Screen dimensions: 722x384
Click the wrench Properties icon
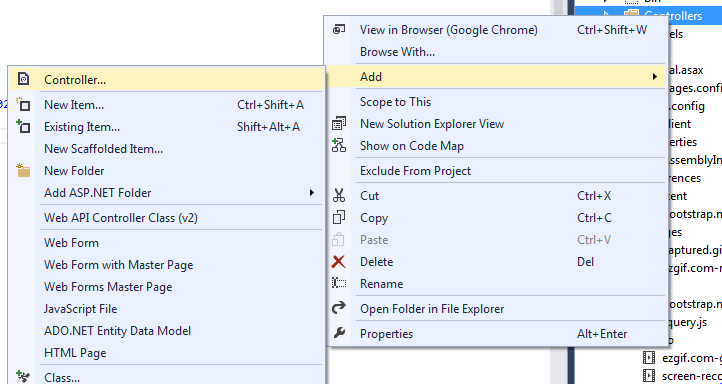(x=339, y=333)
